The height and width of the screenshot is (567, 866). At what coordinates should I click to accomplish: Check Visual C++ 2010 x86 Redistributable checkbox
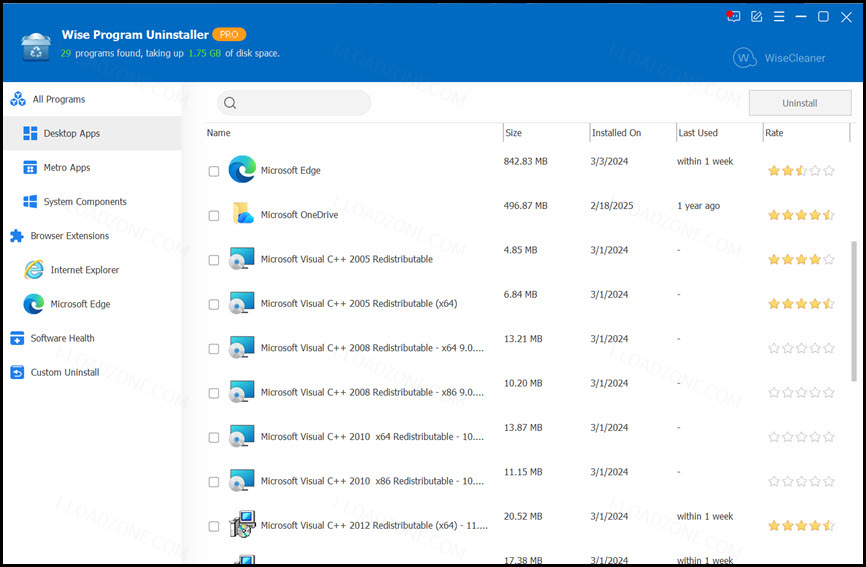coord(214,482)
